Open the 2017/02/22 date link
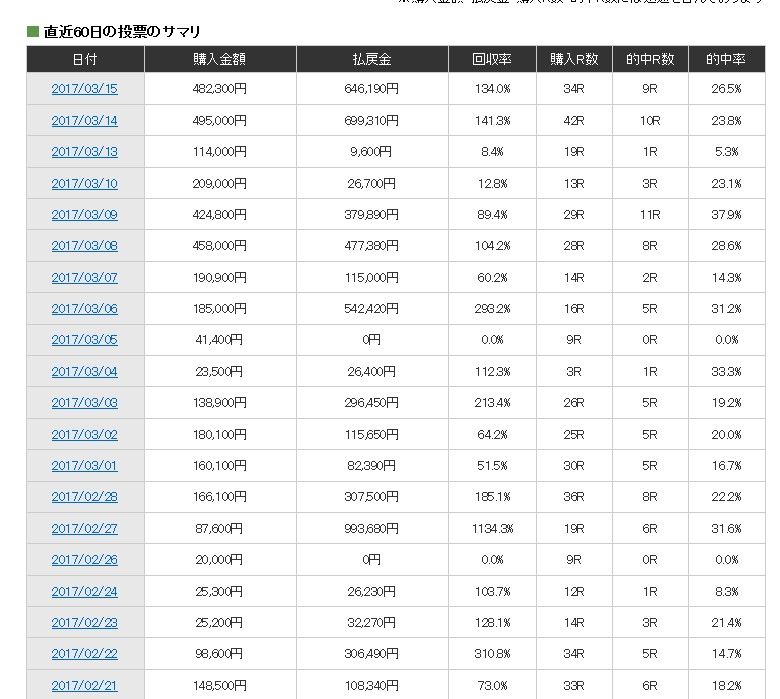This screenshot has width=780, height=699. click(85, 654)
